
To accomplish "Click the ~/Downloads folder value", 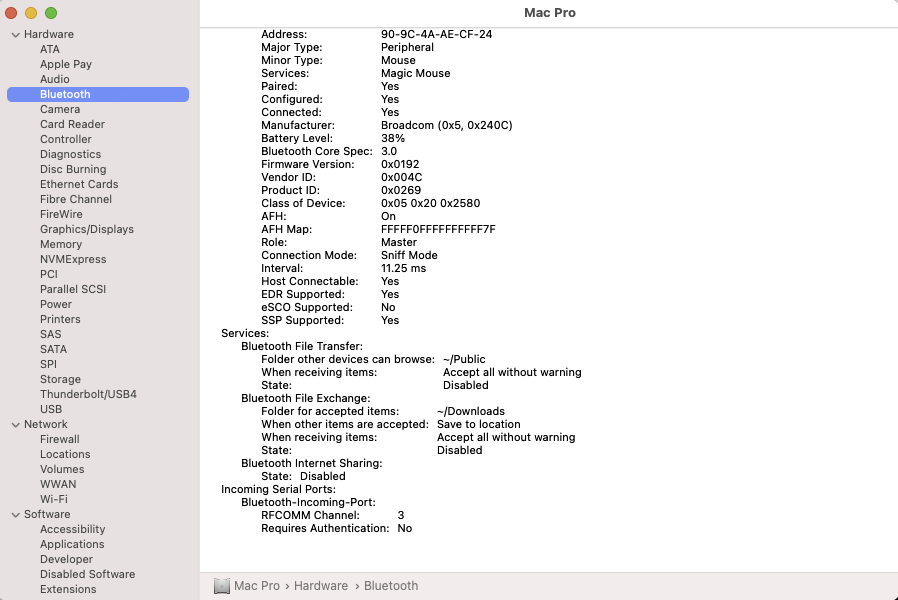I will click(471, 412).
